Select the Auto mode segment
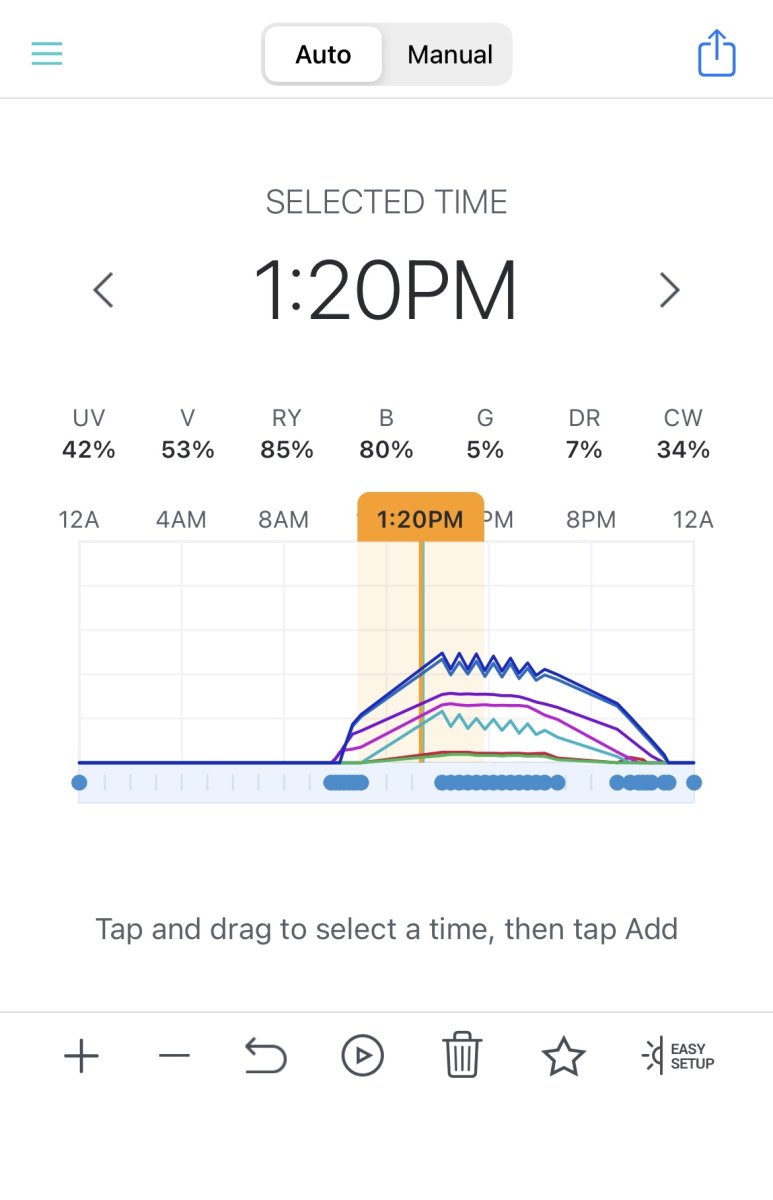Image resolution: width=773 pixels, height=1200 pixels. 323,54
